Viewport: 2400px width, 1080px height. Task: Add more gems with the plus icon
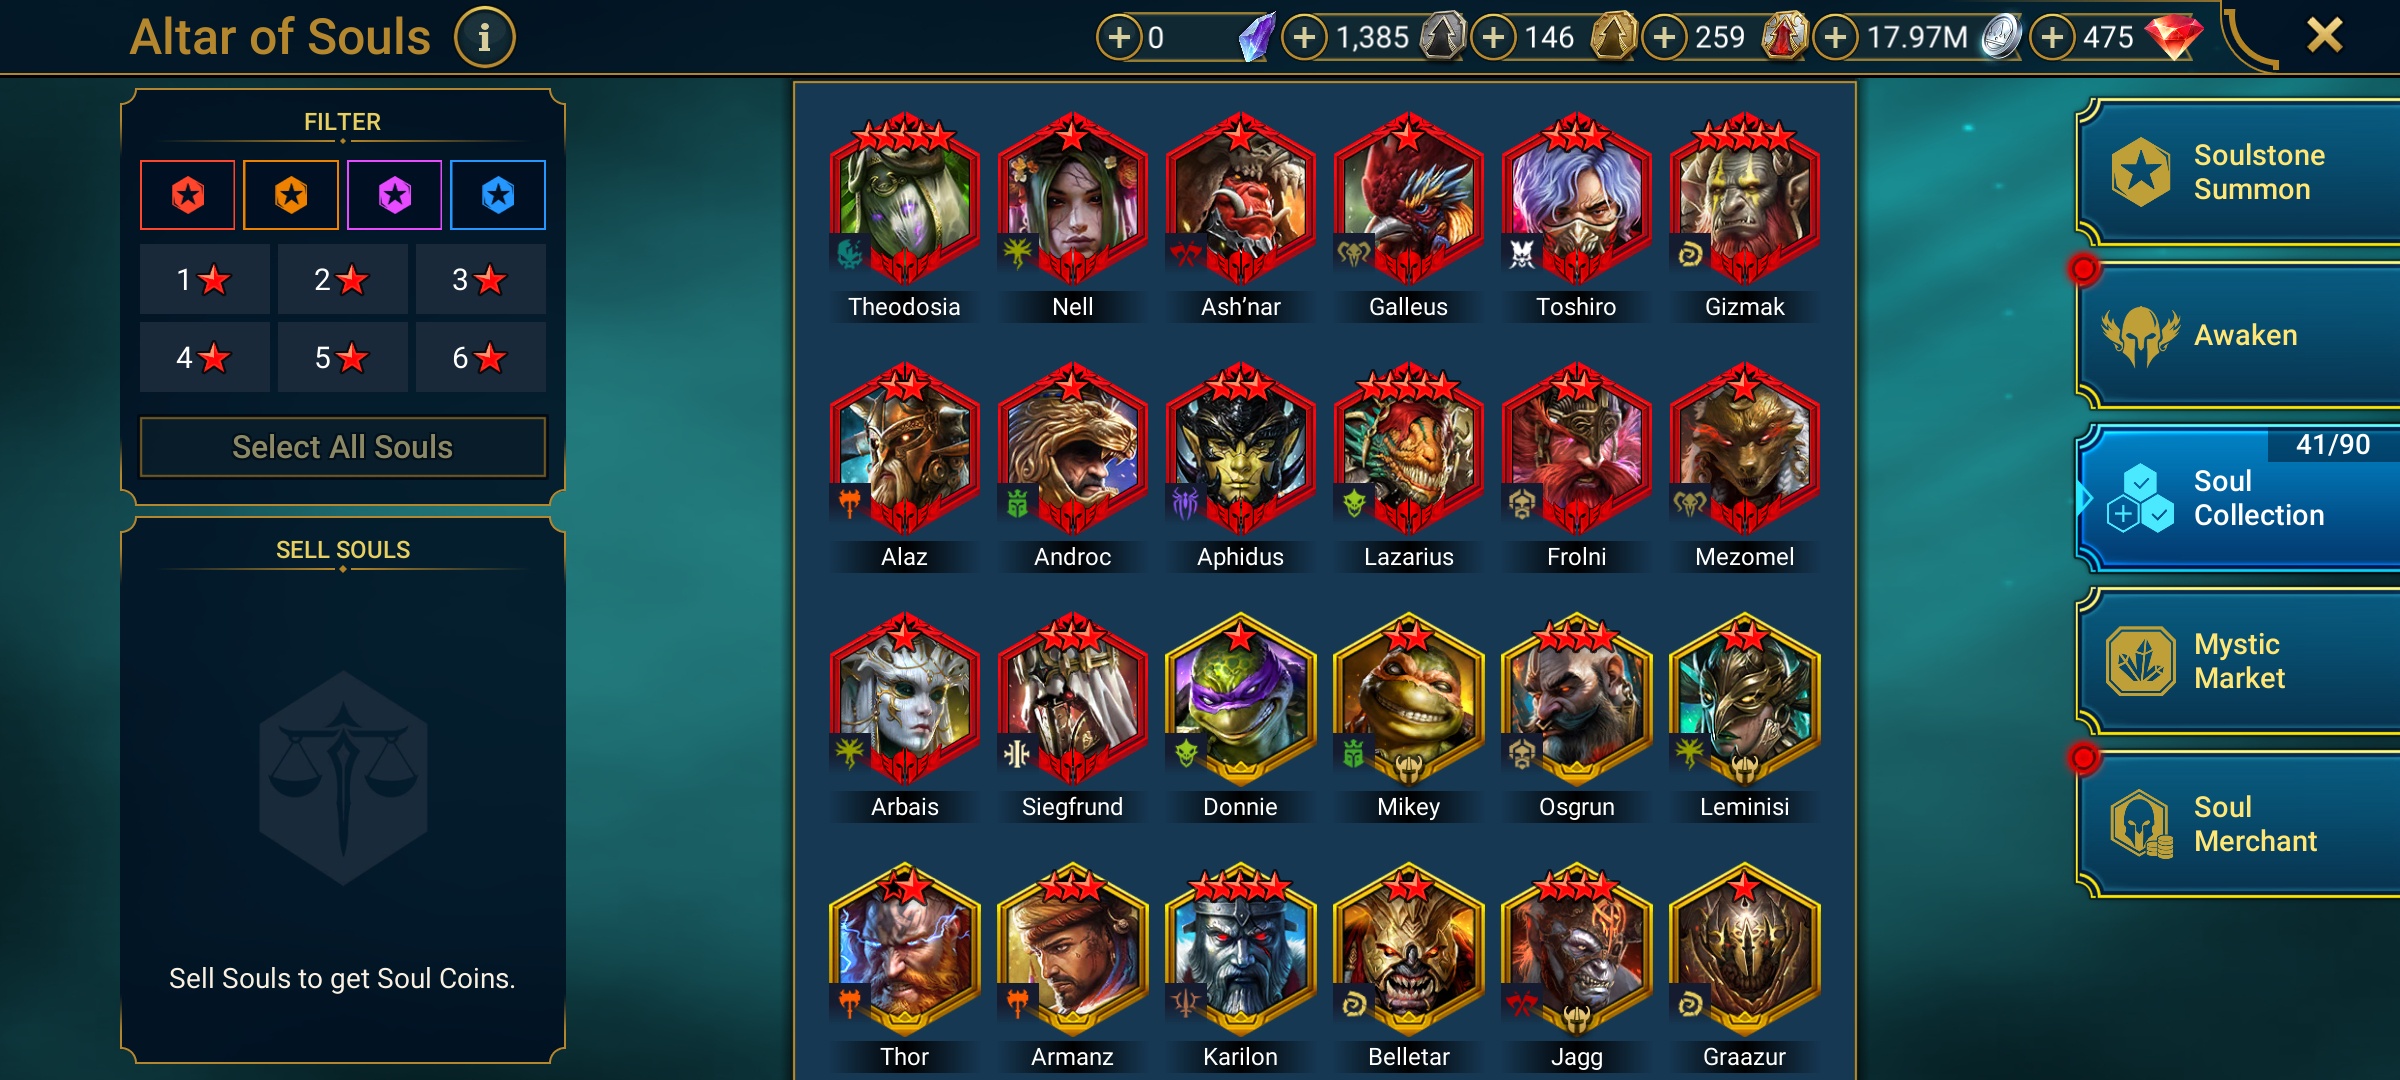(x=2052, y=38)
